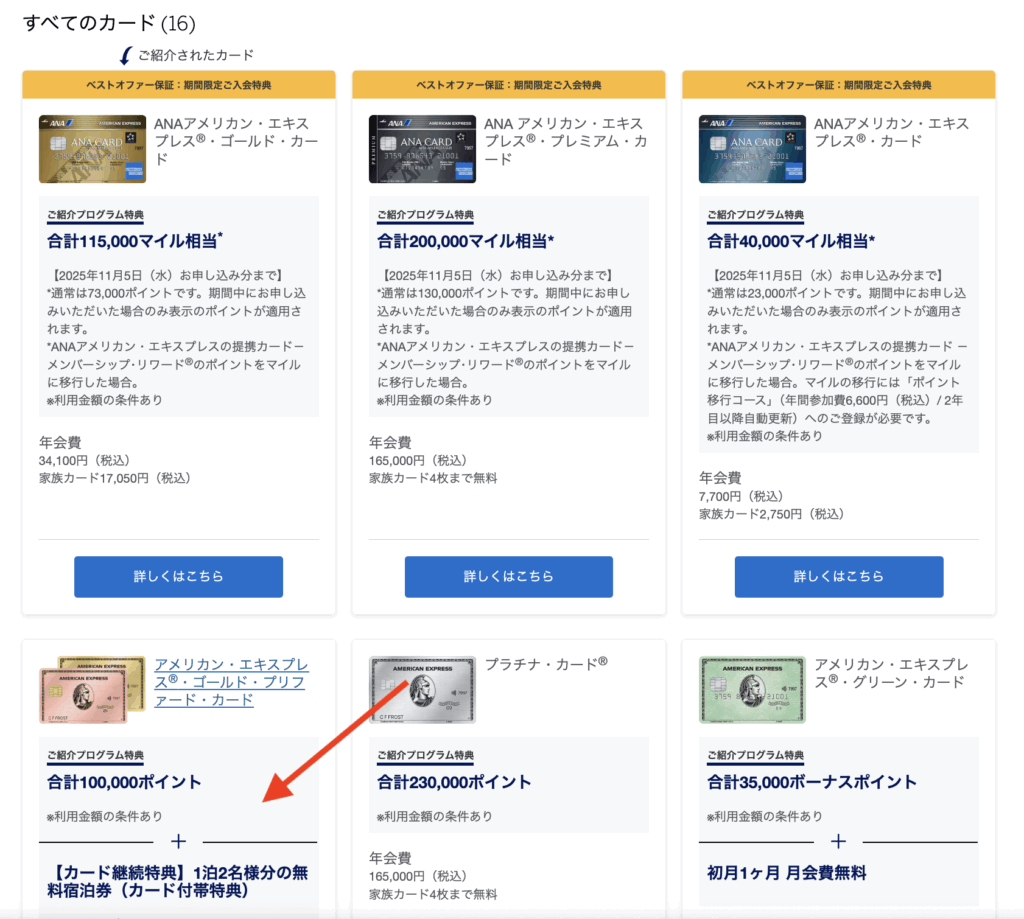Click the グリーン・カード title text

(889, 673)
